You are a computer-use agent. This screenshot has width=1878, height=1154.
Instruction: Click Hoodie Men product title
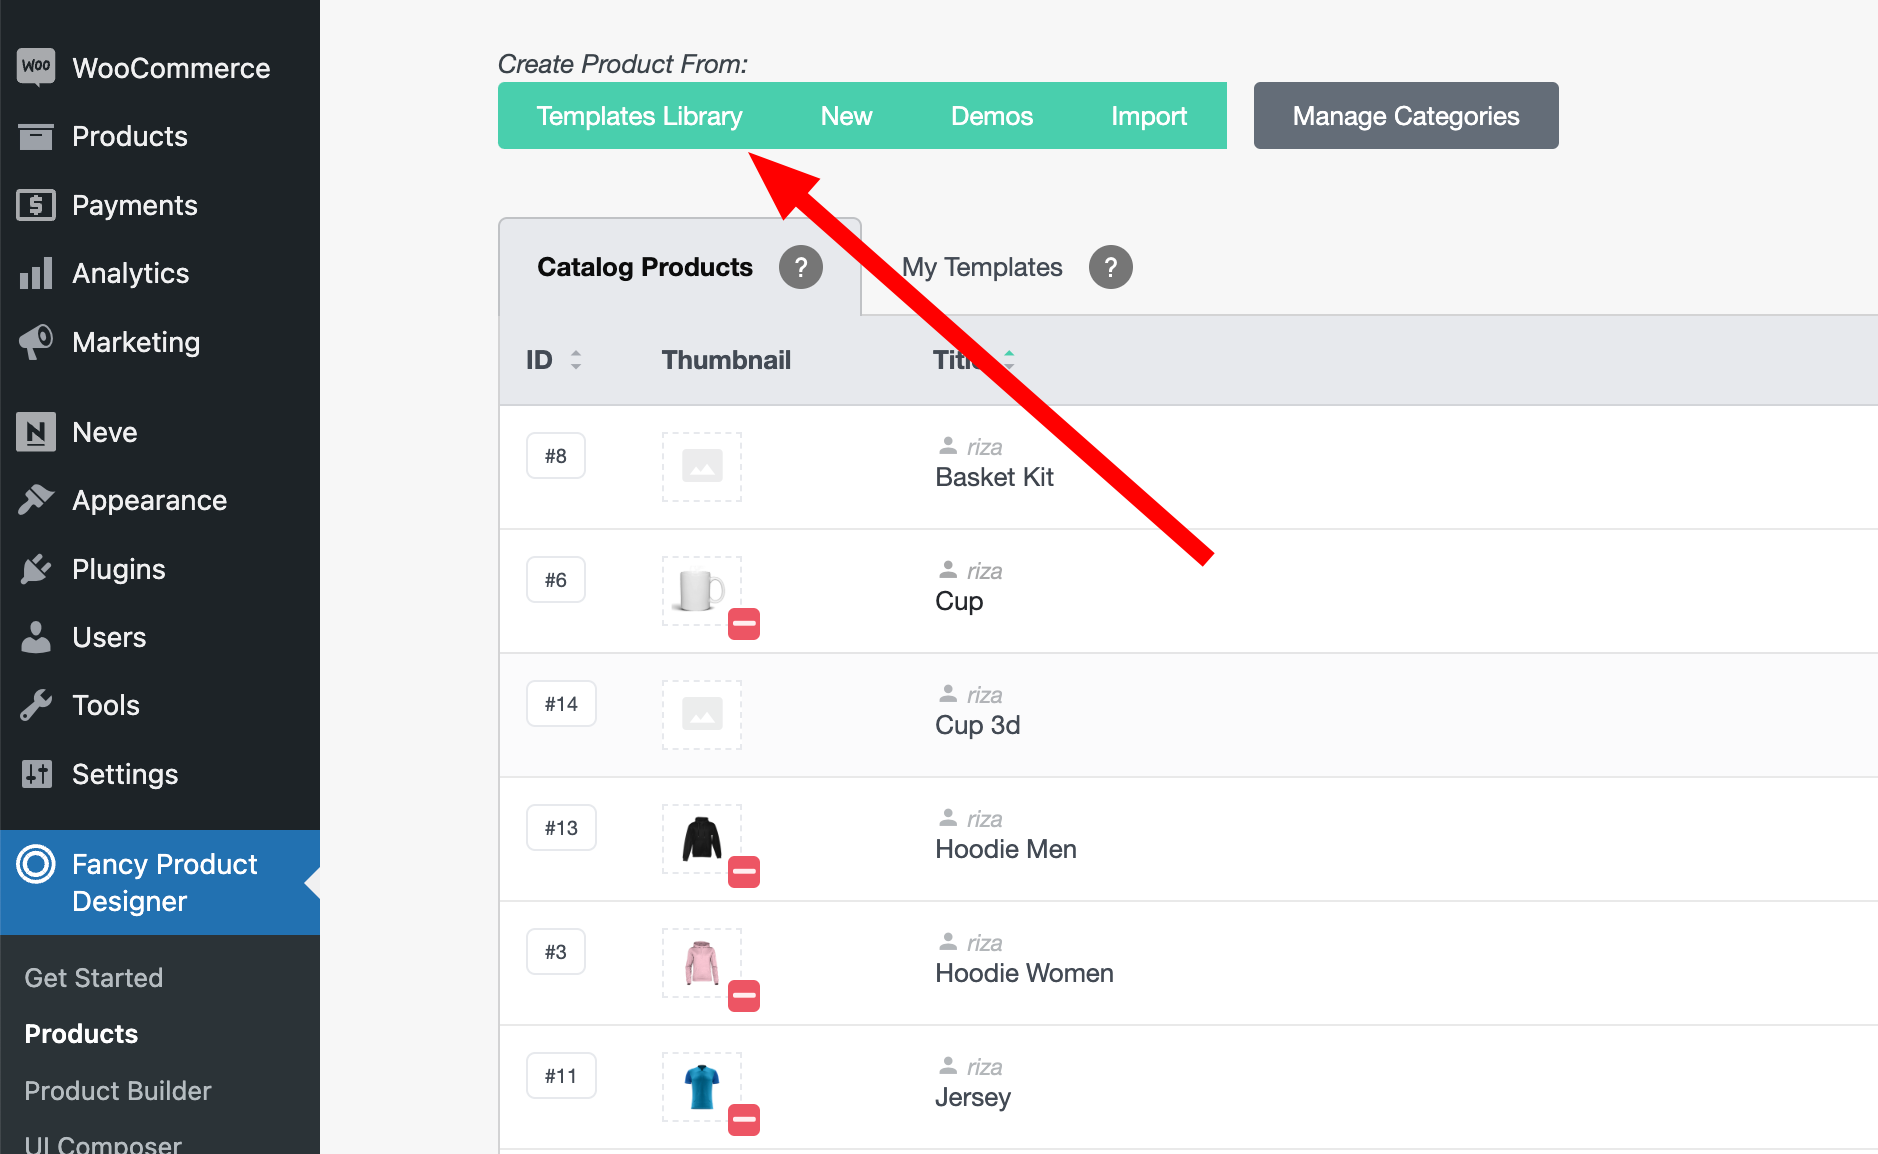1005,849
